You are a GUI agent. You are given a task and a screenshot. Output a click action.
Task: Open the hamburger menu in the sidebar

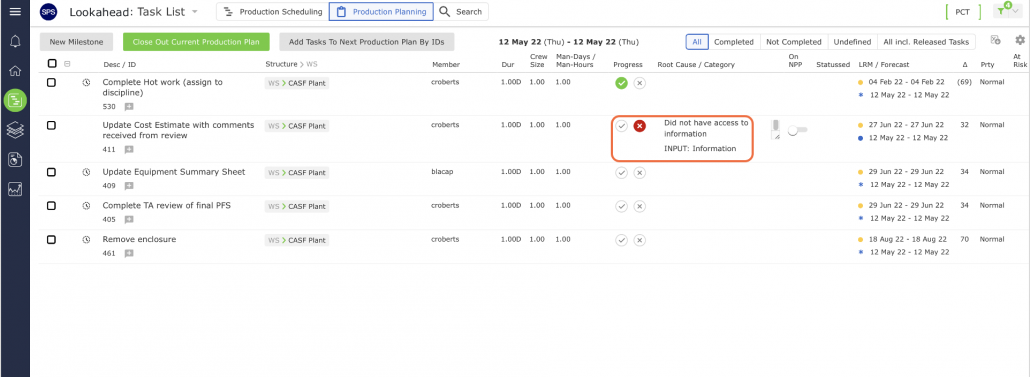pos(14,11)
